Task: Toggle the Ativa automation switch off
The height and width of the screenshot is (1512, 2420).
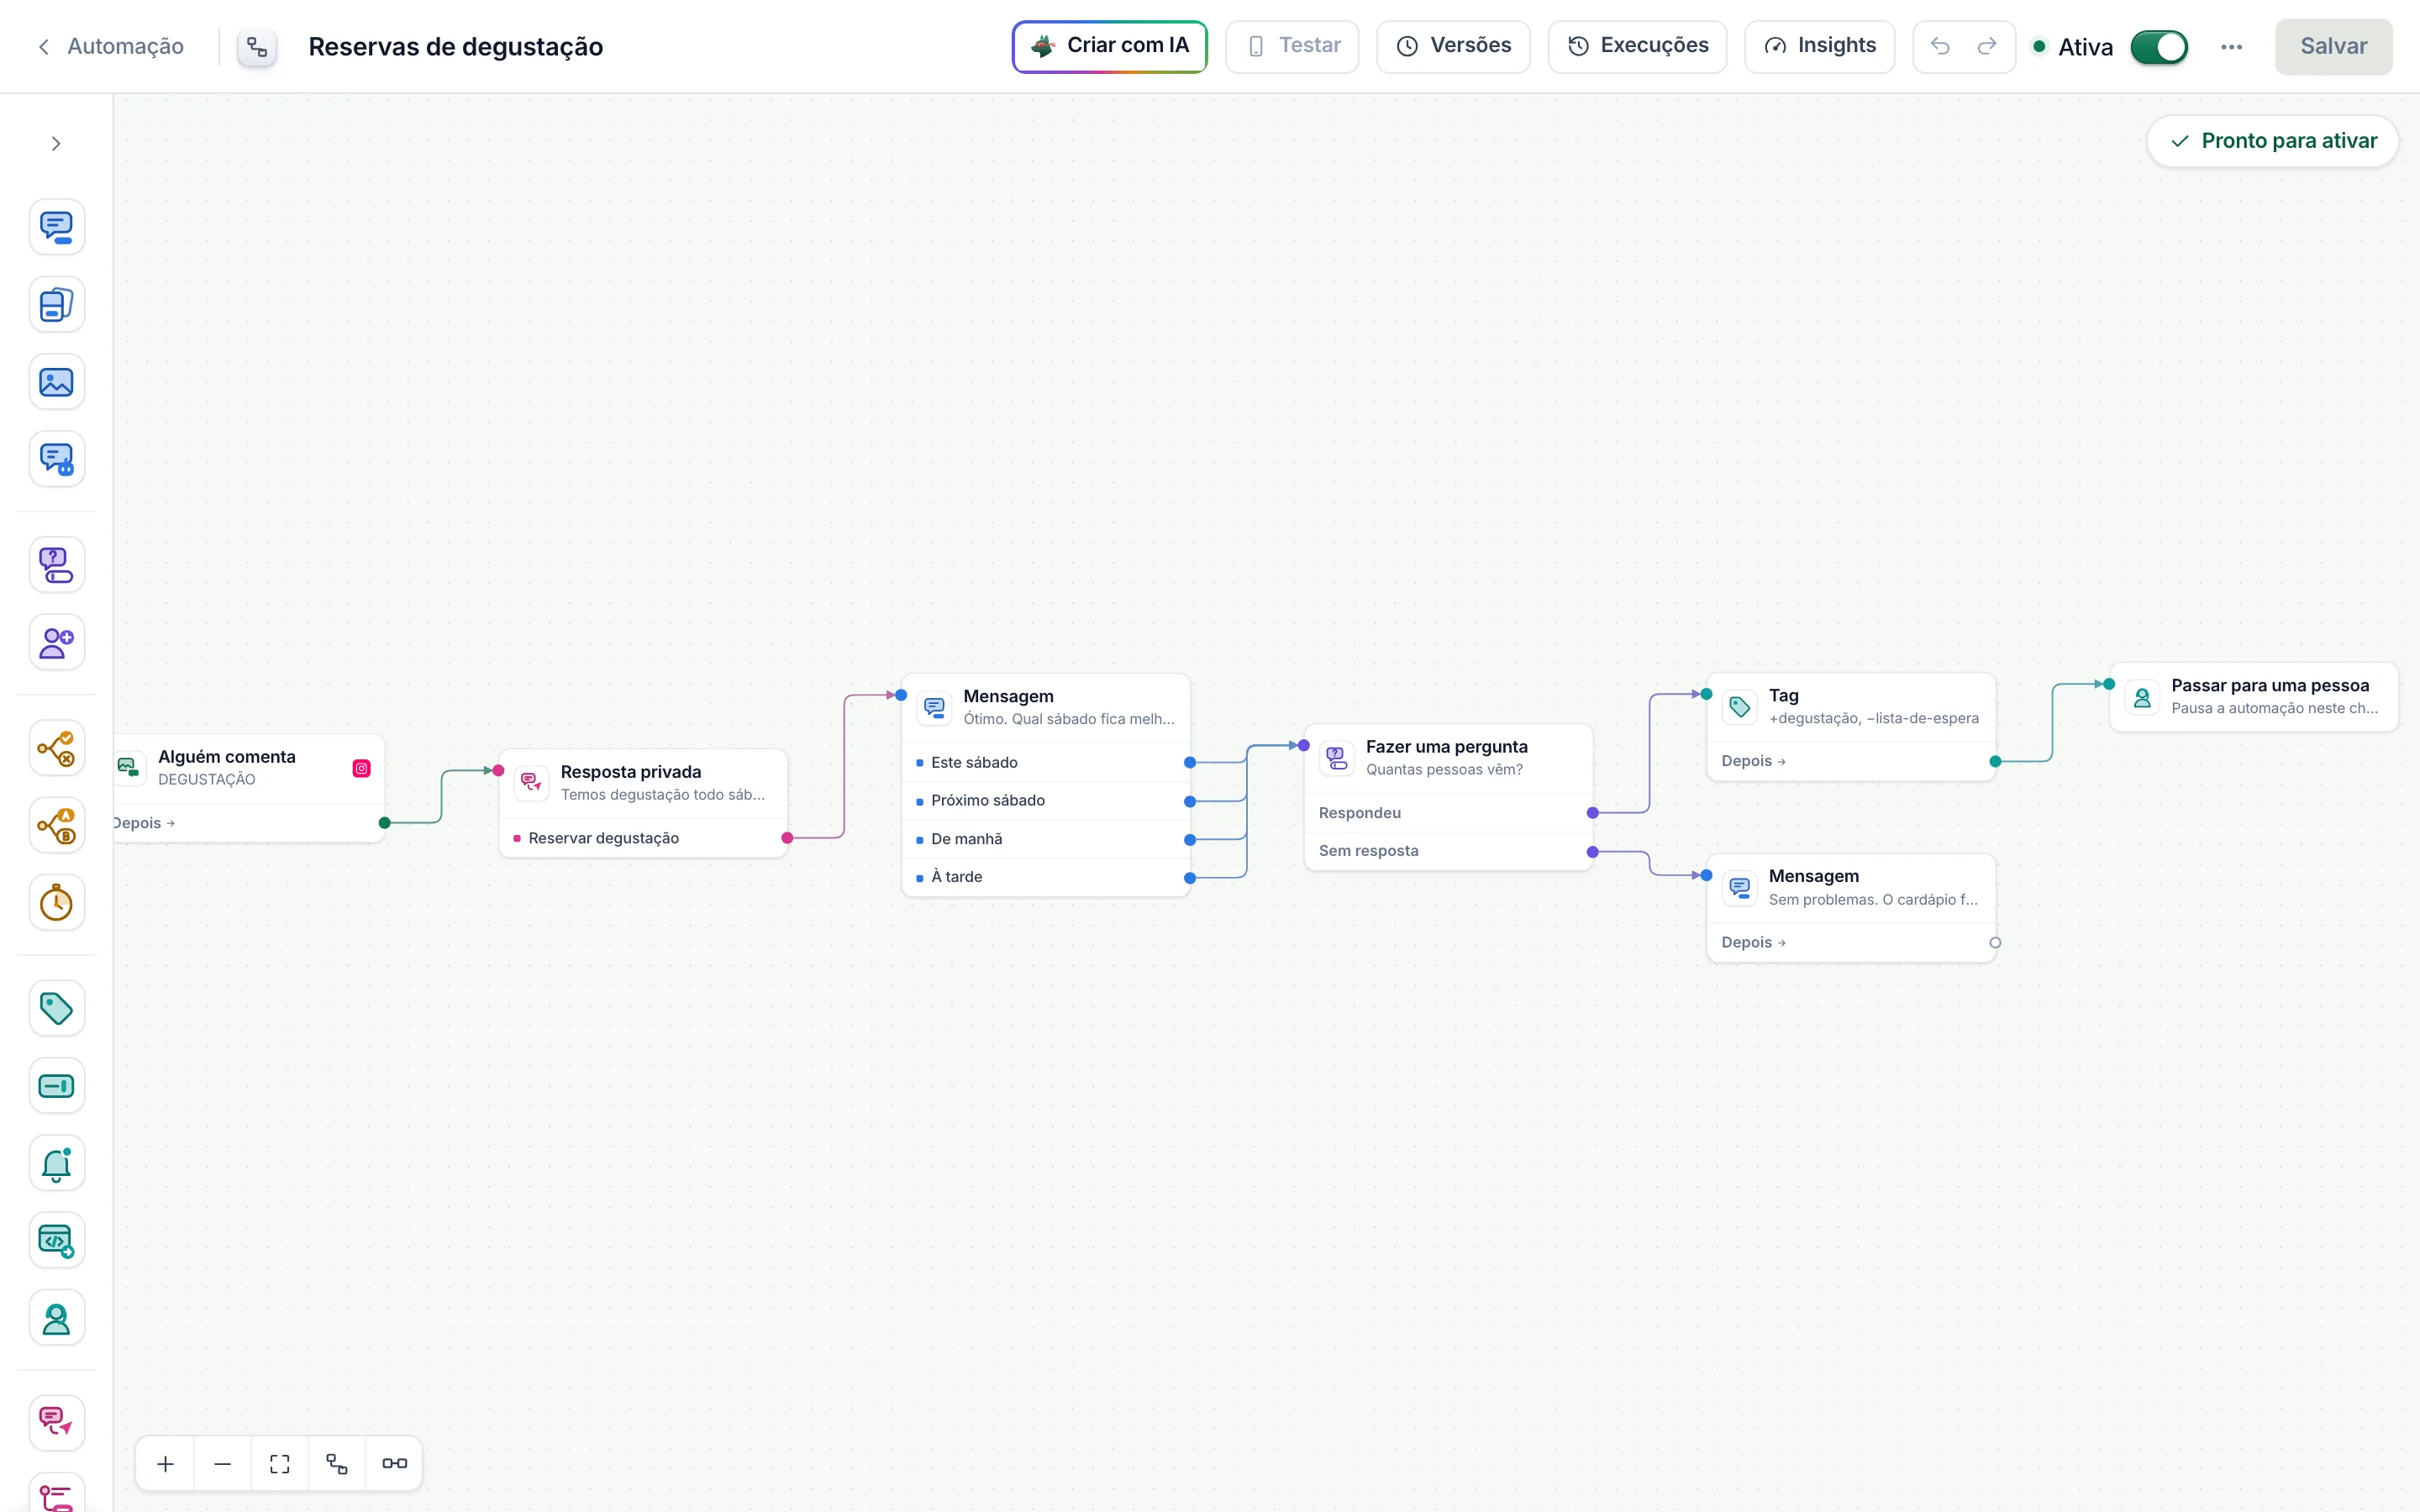Action: tap(2159, 47)
